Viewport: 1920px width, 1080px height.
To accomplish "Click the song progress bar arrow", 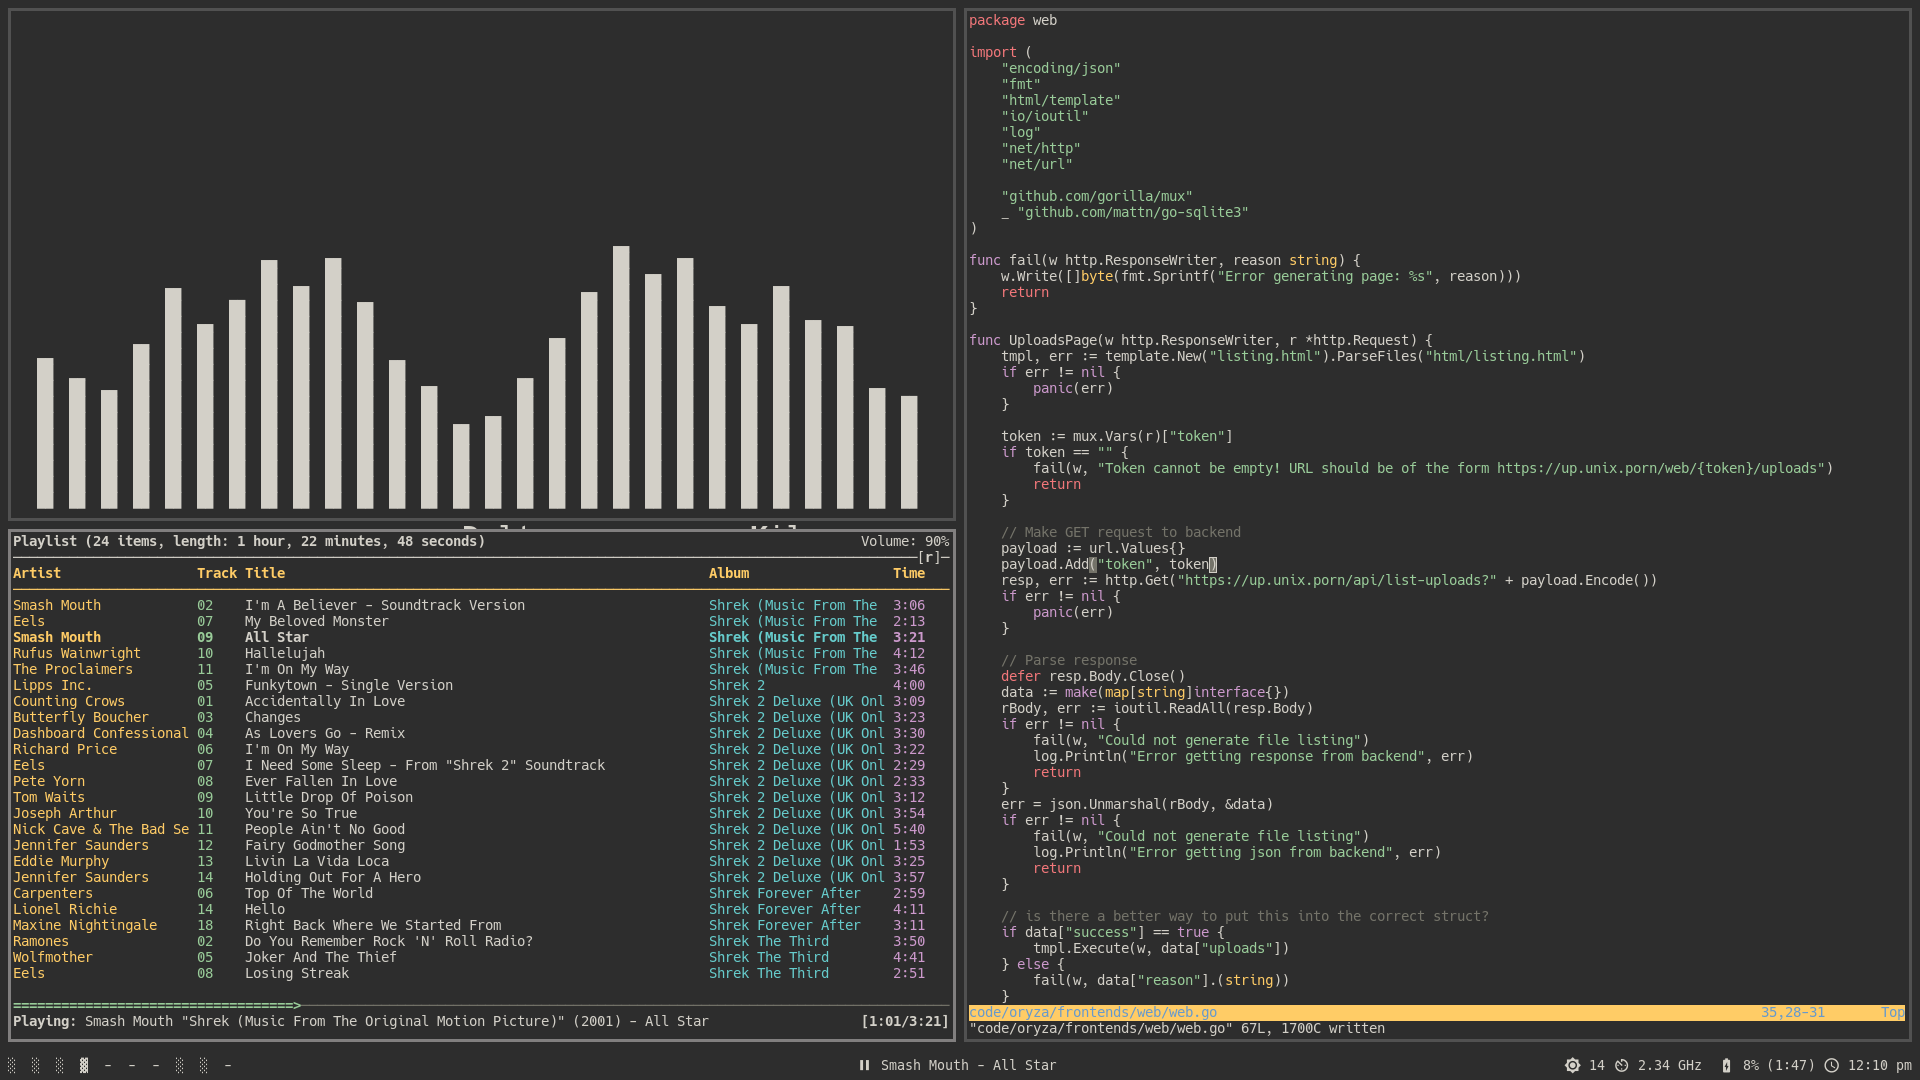I will (297, 1005).
